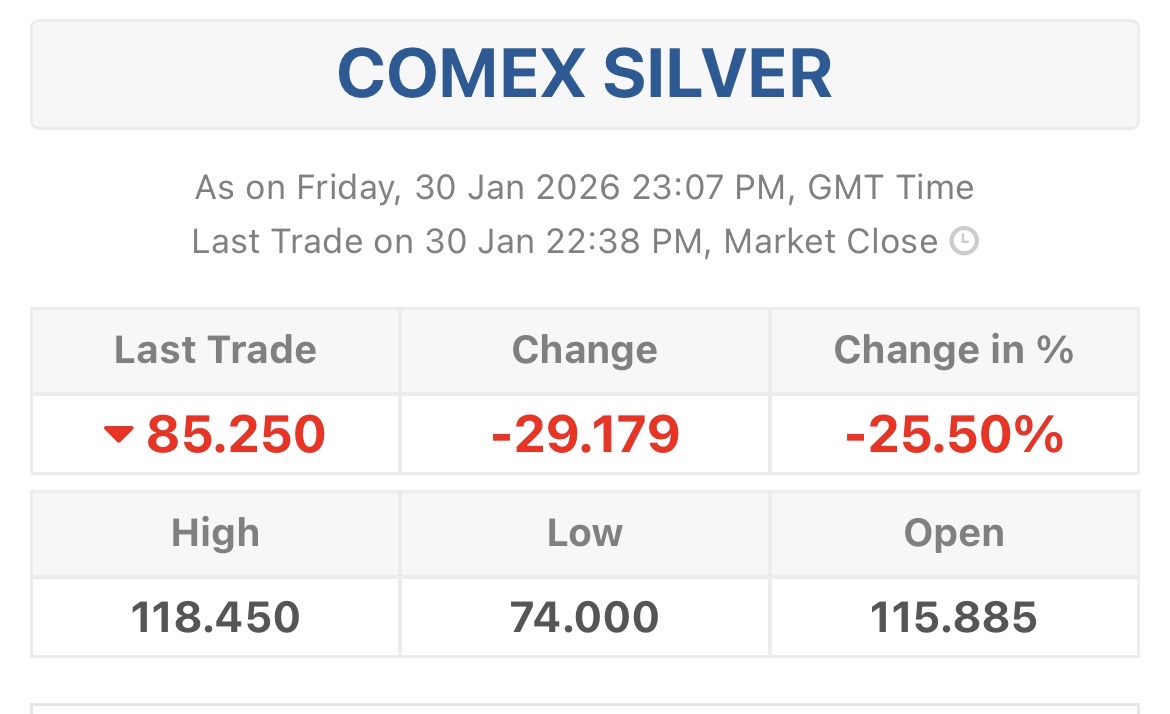Viewport: 1170px width, 714px height.
Task: Select the Low column header
Action: tap(585, 533)
